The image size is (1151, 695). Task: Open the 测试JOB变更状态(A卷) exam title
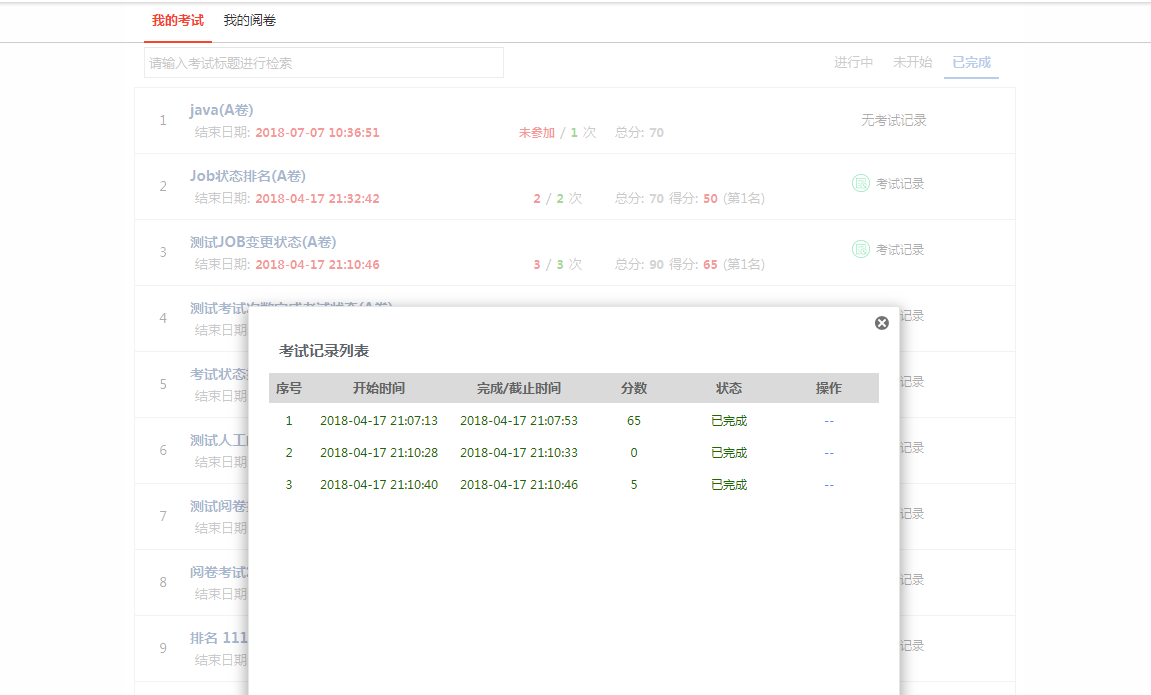263,242
